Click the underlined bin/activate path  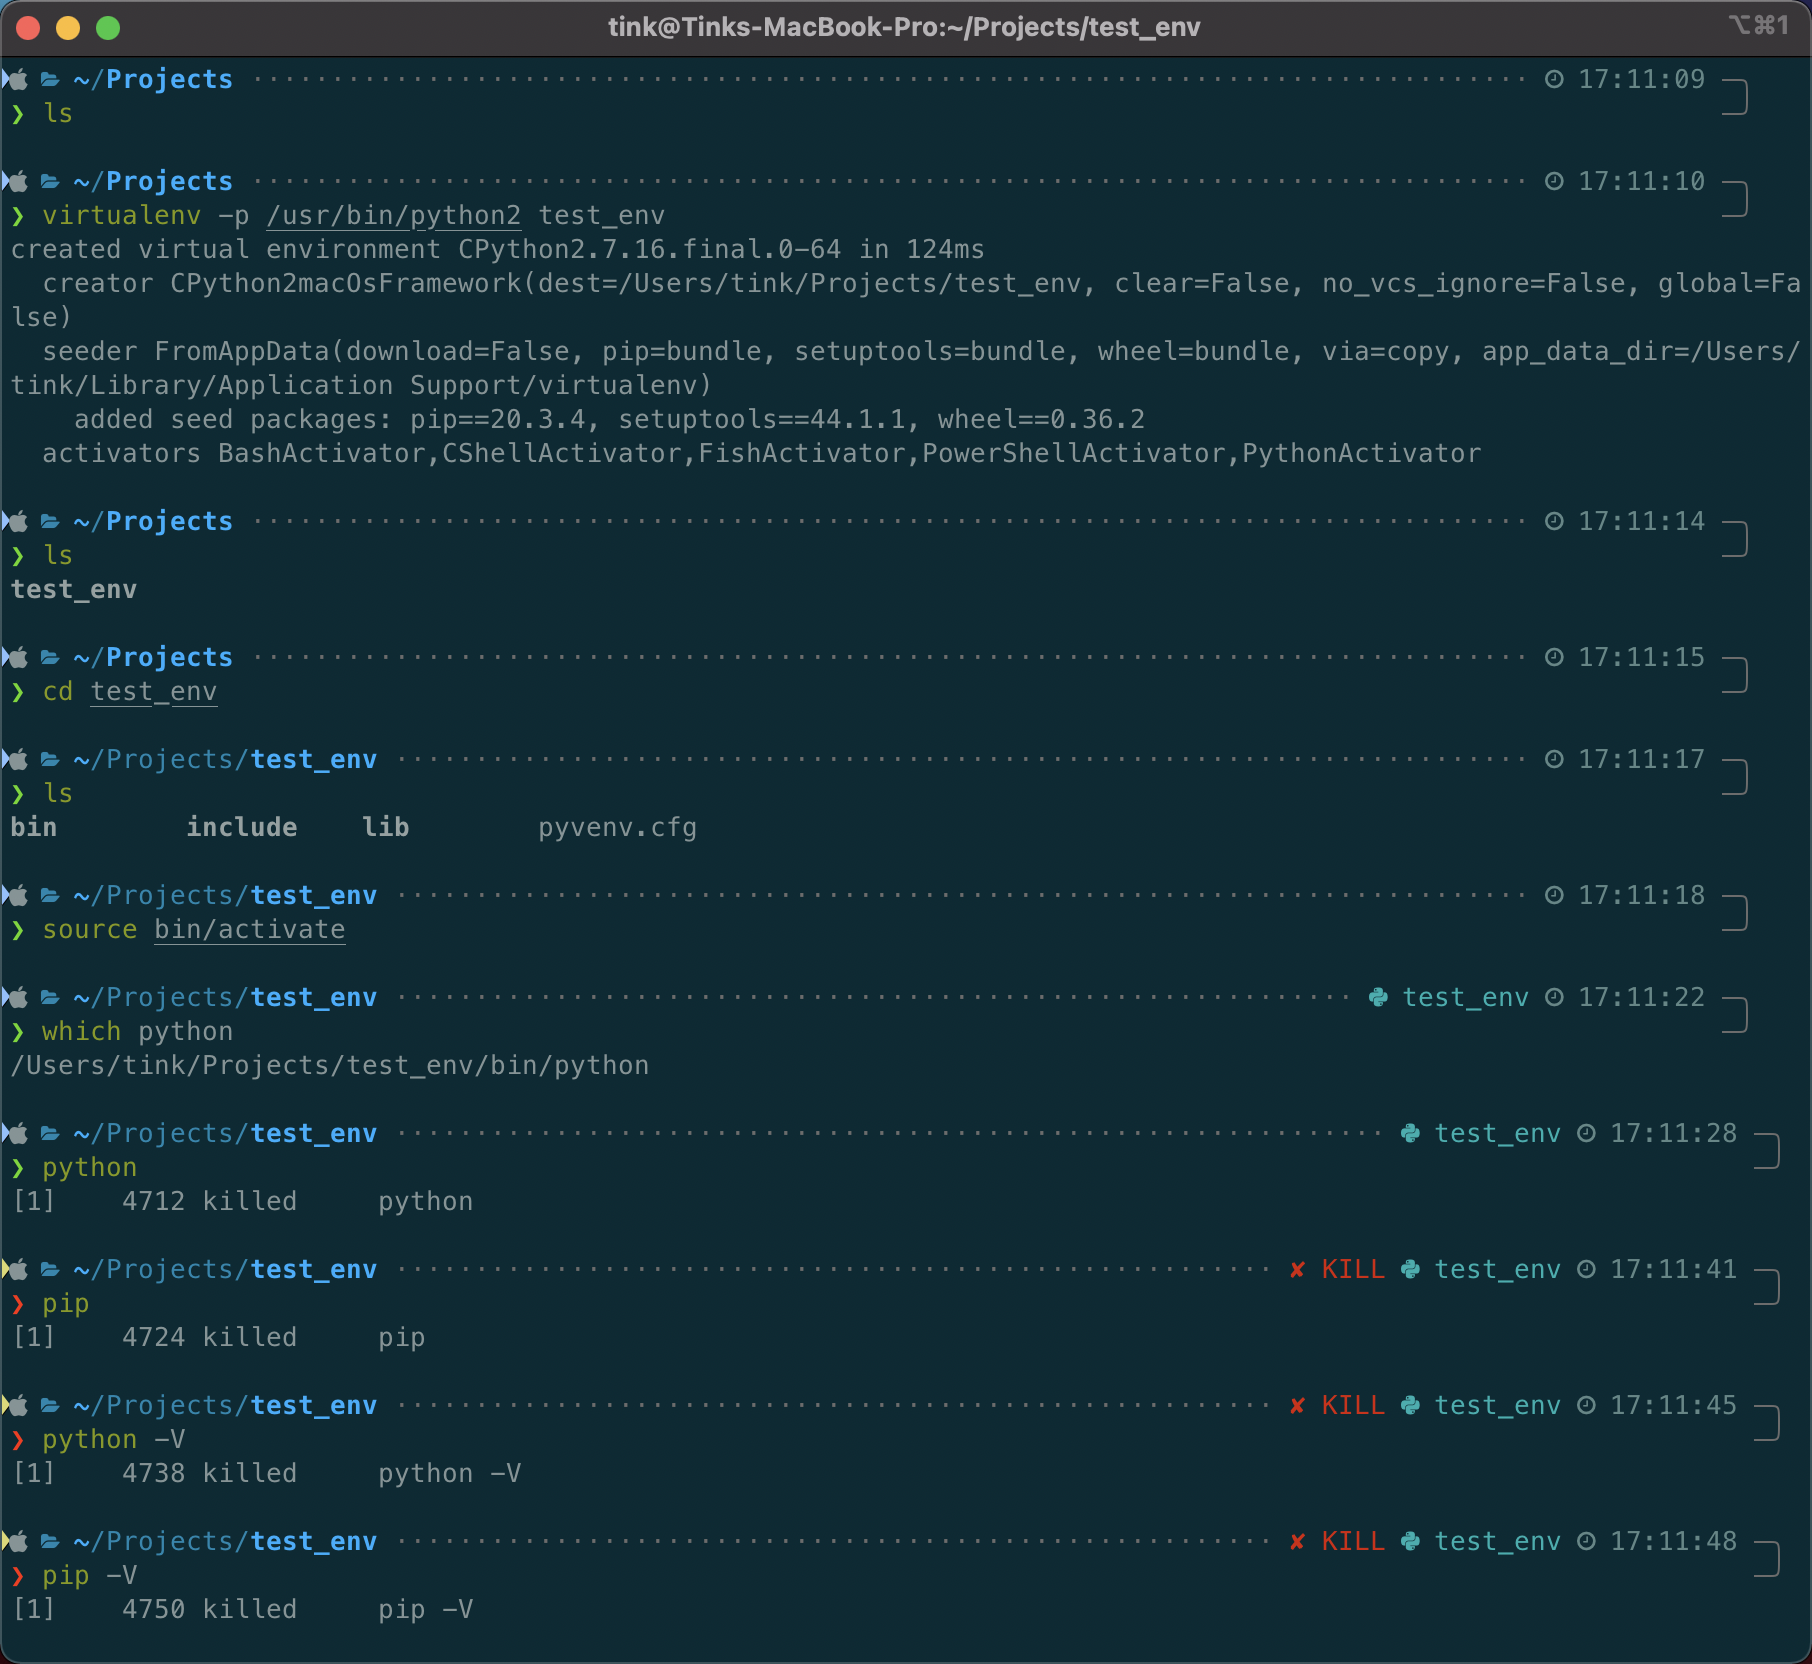point(249,930)
